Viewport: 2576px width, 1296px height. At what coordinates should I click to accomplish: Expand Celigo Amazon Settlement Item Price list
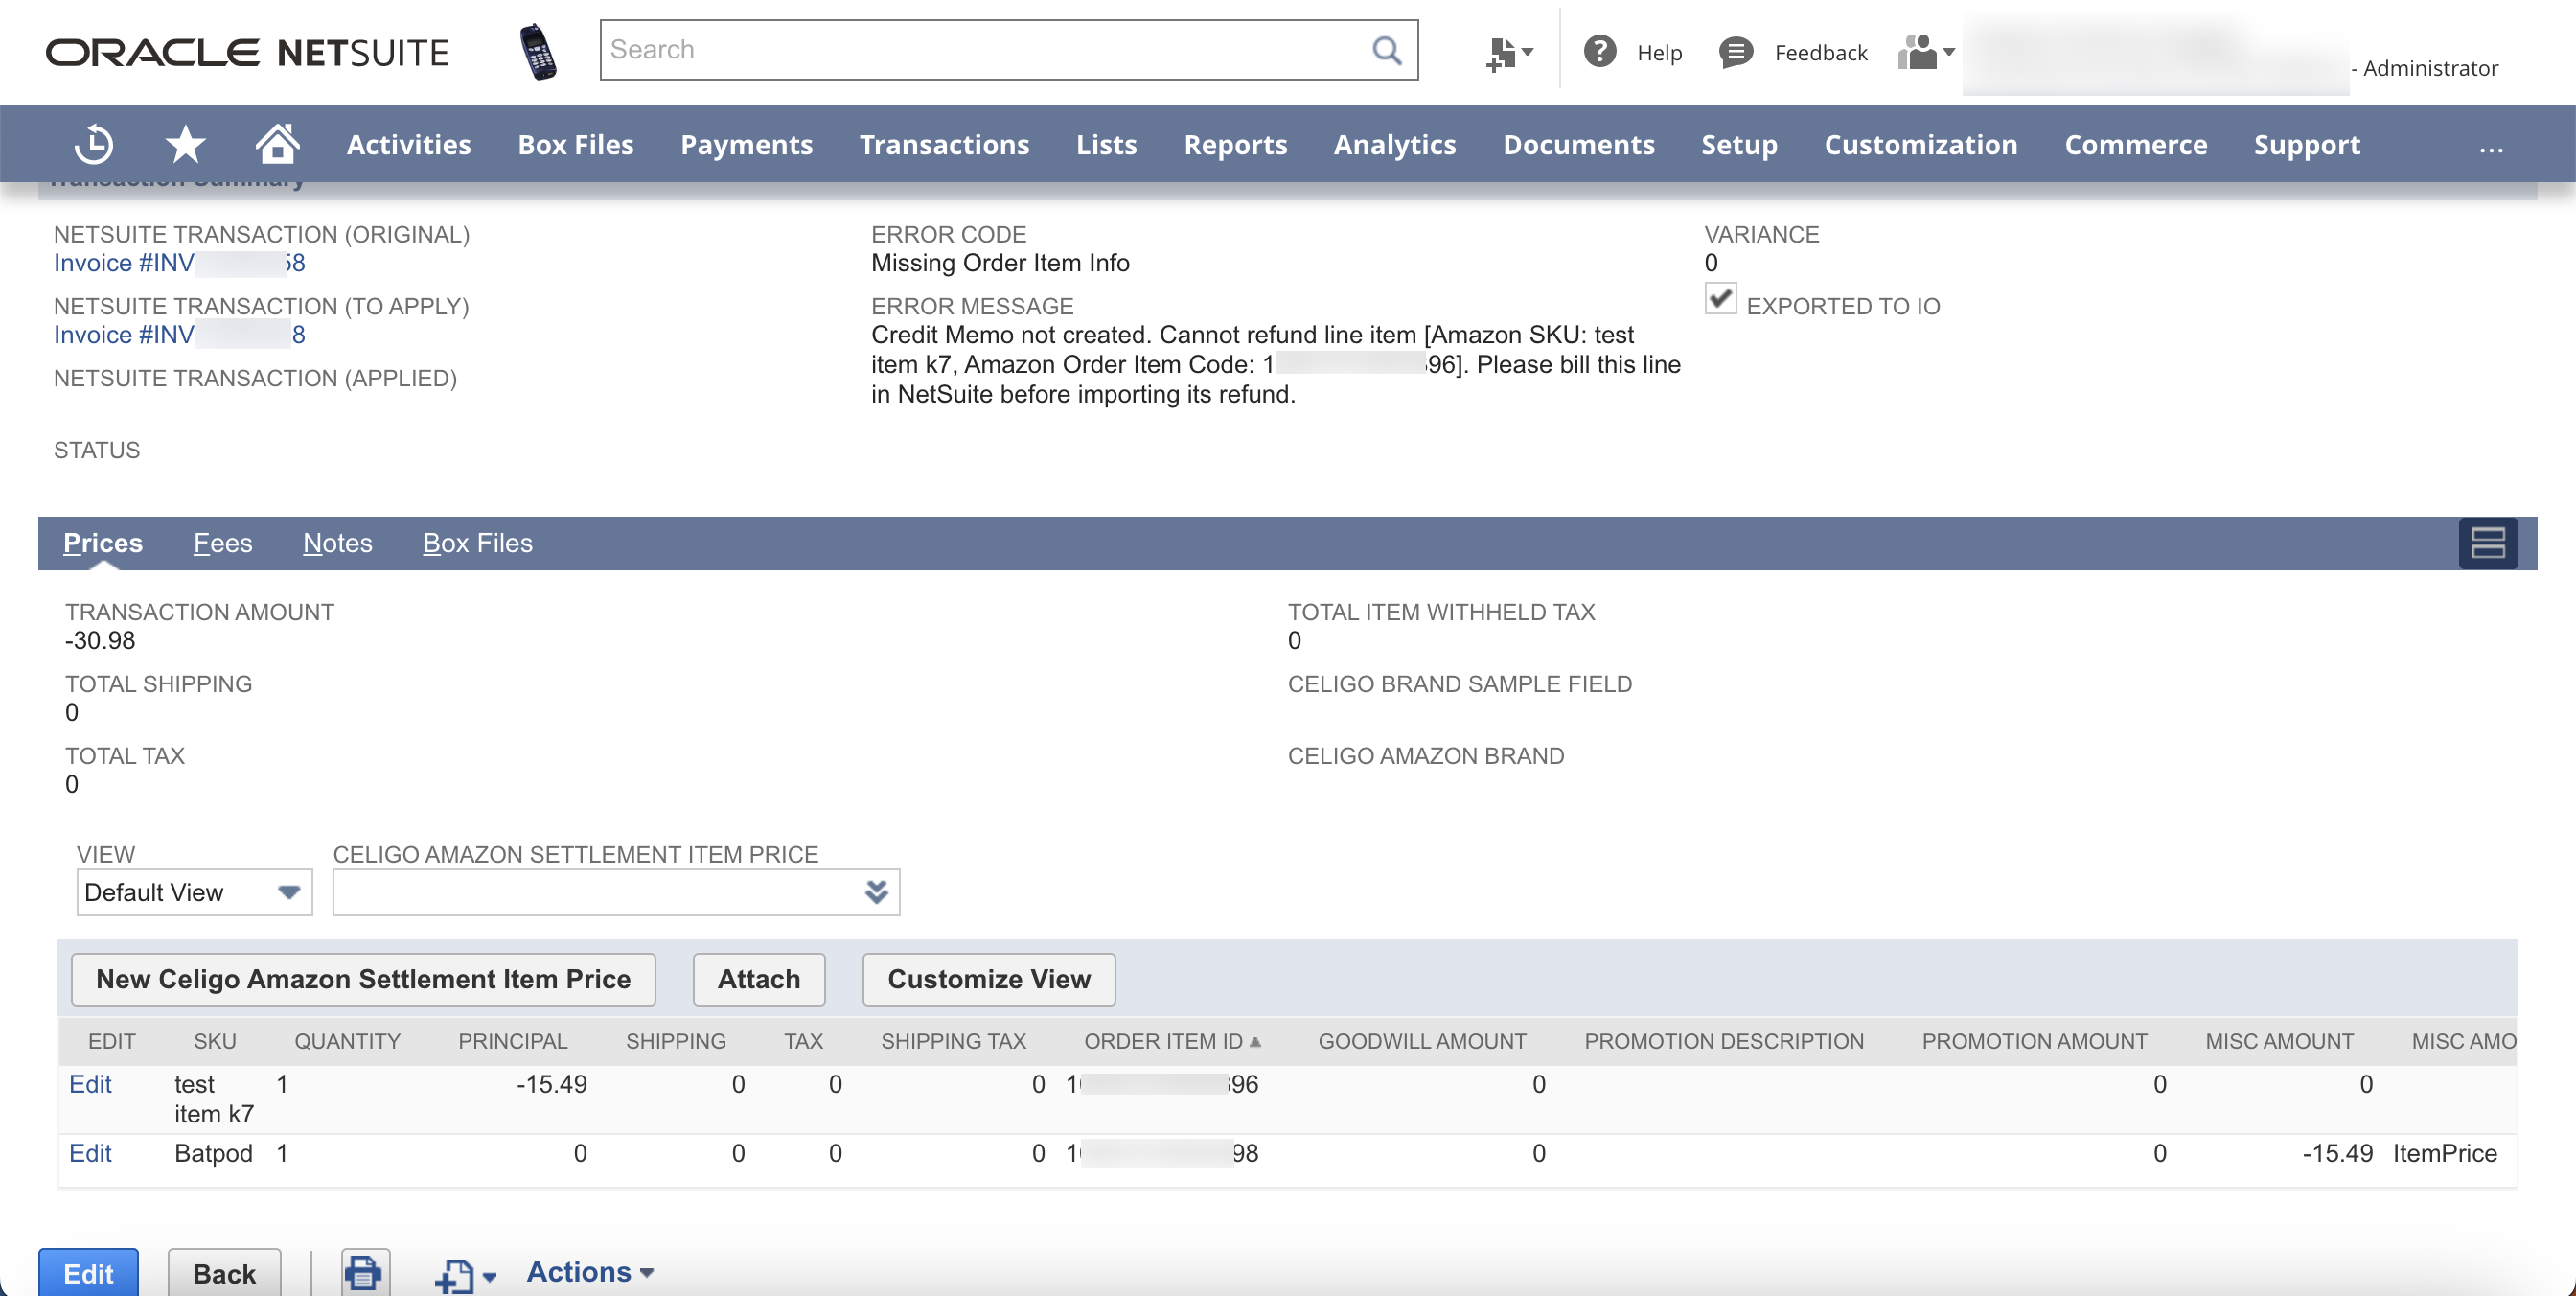[x=876, y=892]
